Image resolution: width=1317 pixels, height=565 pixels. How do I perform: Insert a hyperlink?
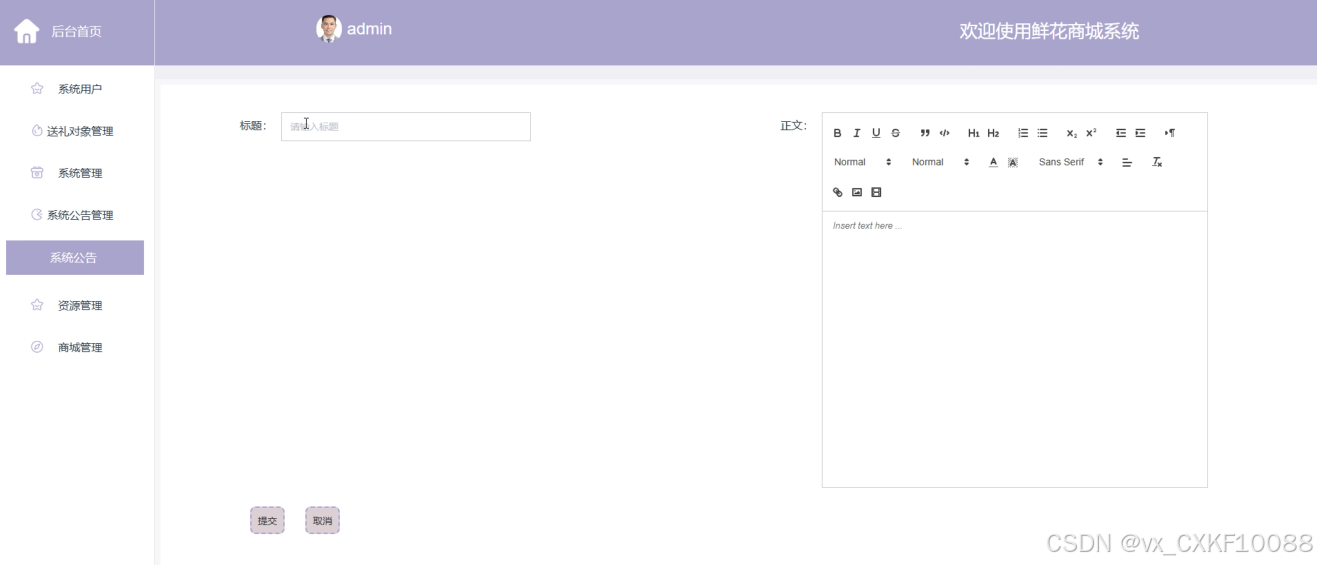(x=838, y=192)
